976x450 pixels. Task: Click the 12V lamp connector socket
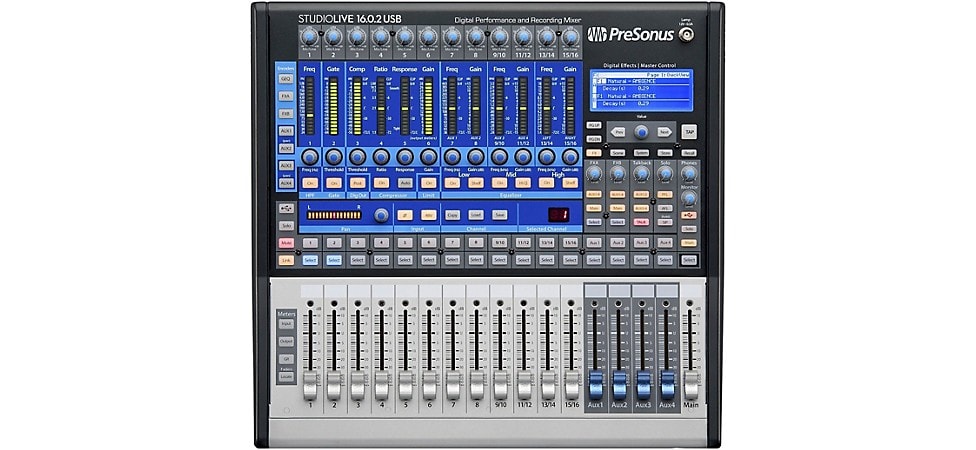(x=685, y=34)
